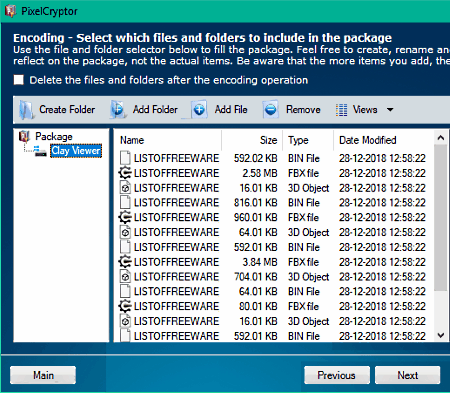450x393 pixels.
Task: Click the 3D Object type of the 704.01 KB file
Action: [x=309, y=277]
